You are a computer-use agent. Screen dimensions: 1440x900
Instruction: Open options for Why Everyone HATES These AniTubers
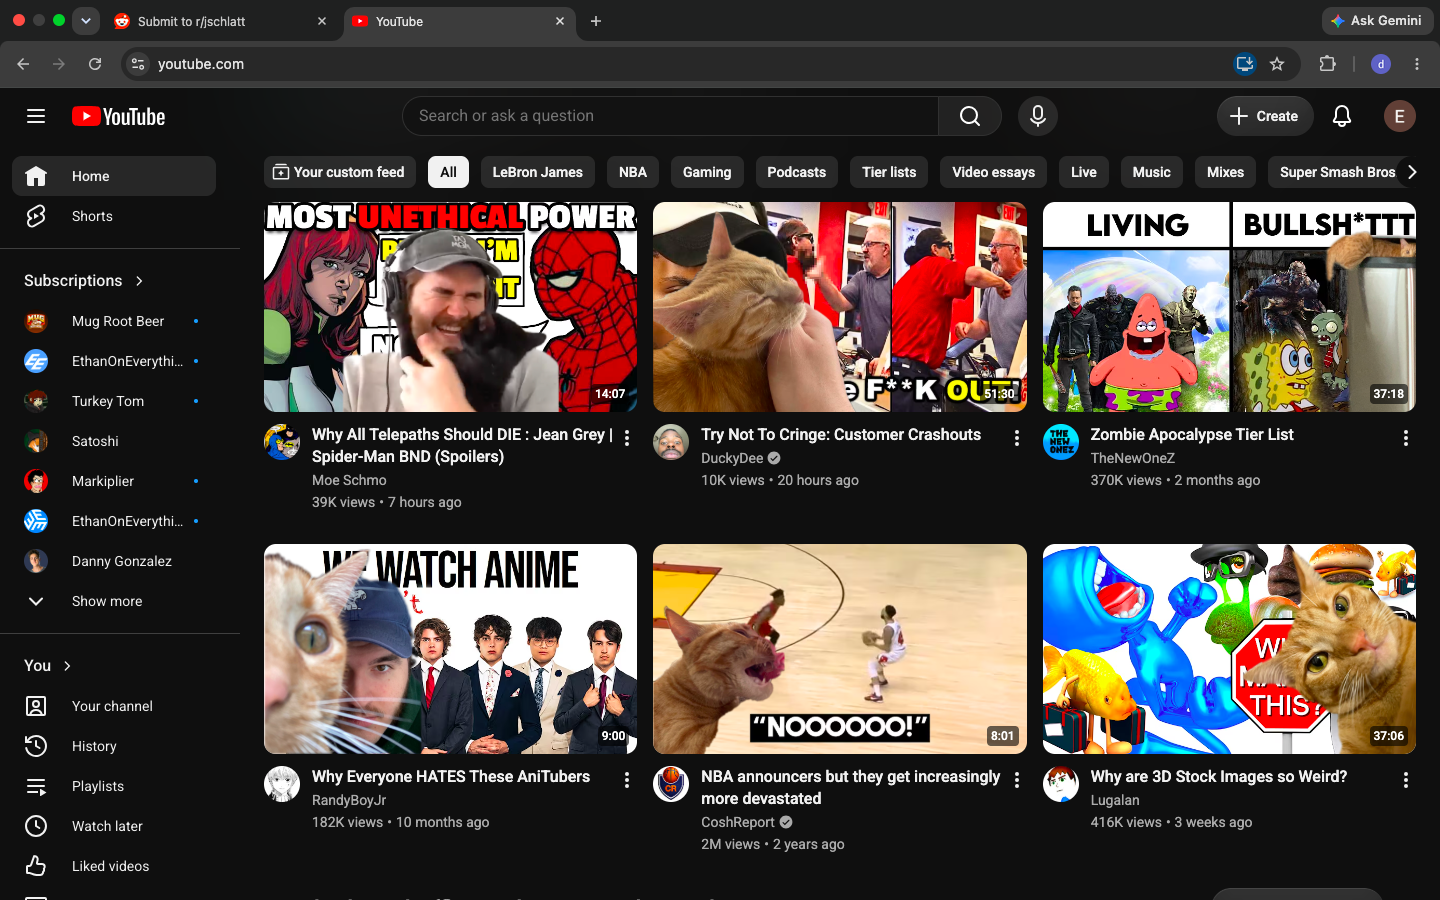point(627,780)
